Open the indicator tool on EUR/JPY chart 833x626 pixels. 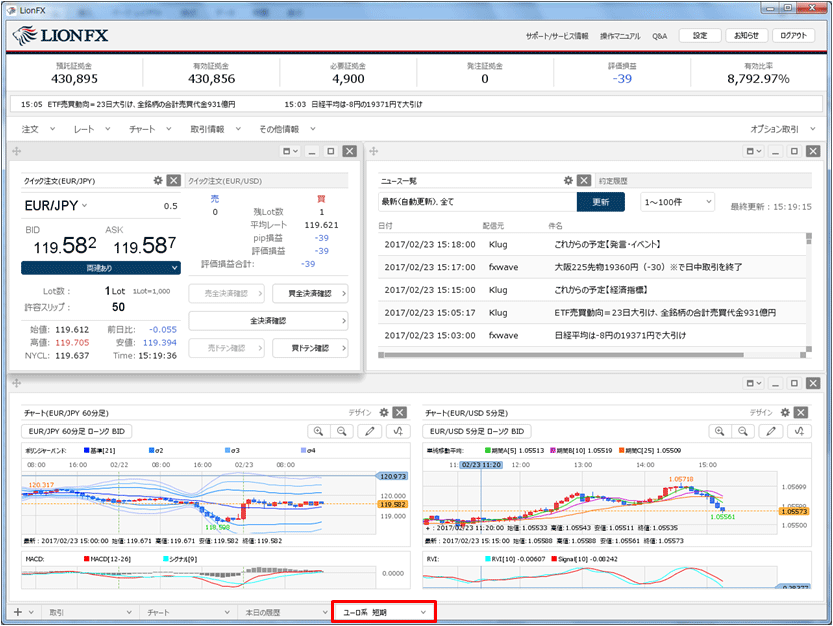398,432
